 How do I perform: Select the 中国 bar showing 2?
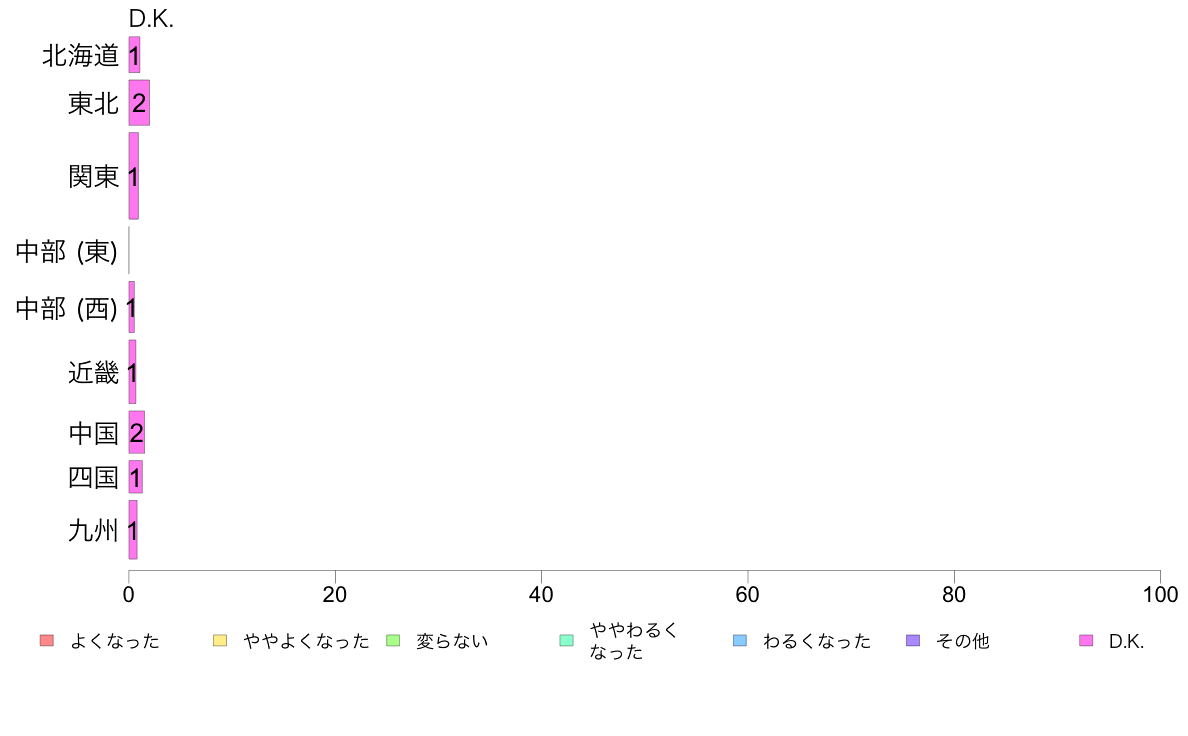136,432
